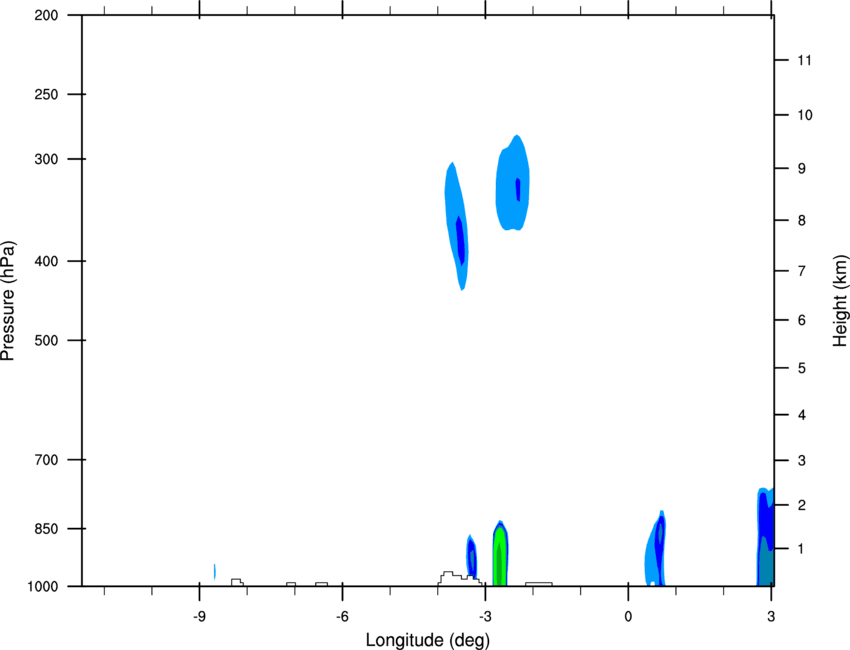
Task: Click the 'Longitude (deg)' axis title
Action: pyautogui.click(x=428, y=640)
